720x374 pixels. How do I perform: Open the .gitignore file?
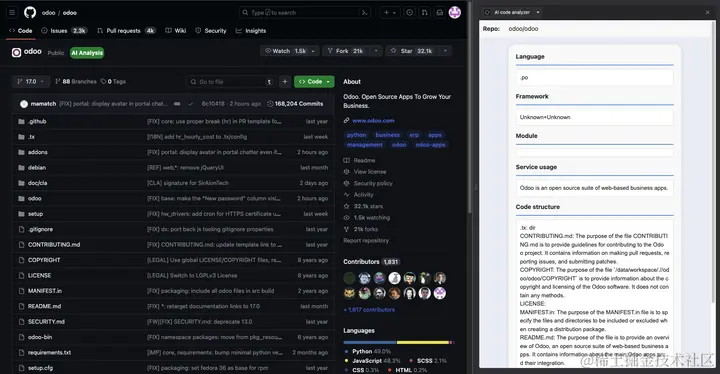(40, 229)
